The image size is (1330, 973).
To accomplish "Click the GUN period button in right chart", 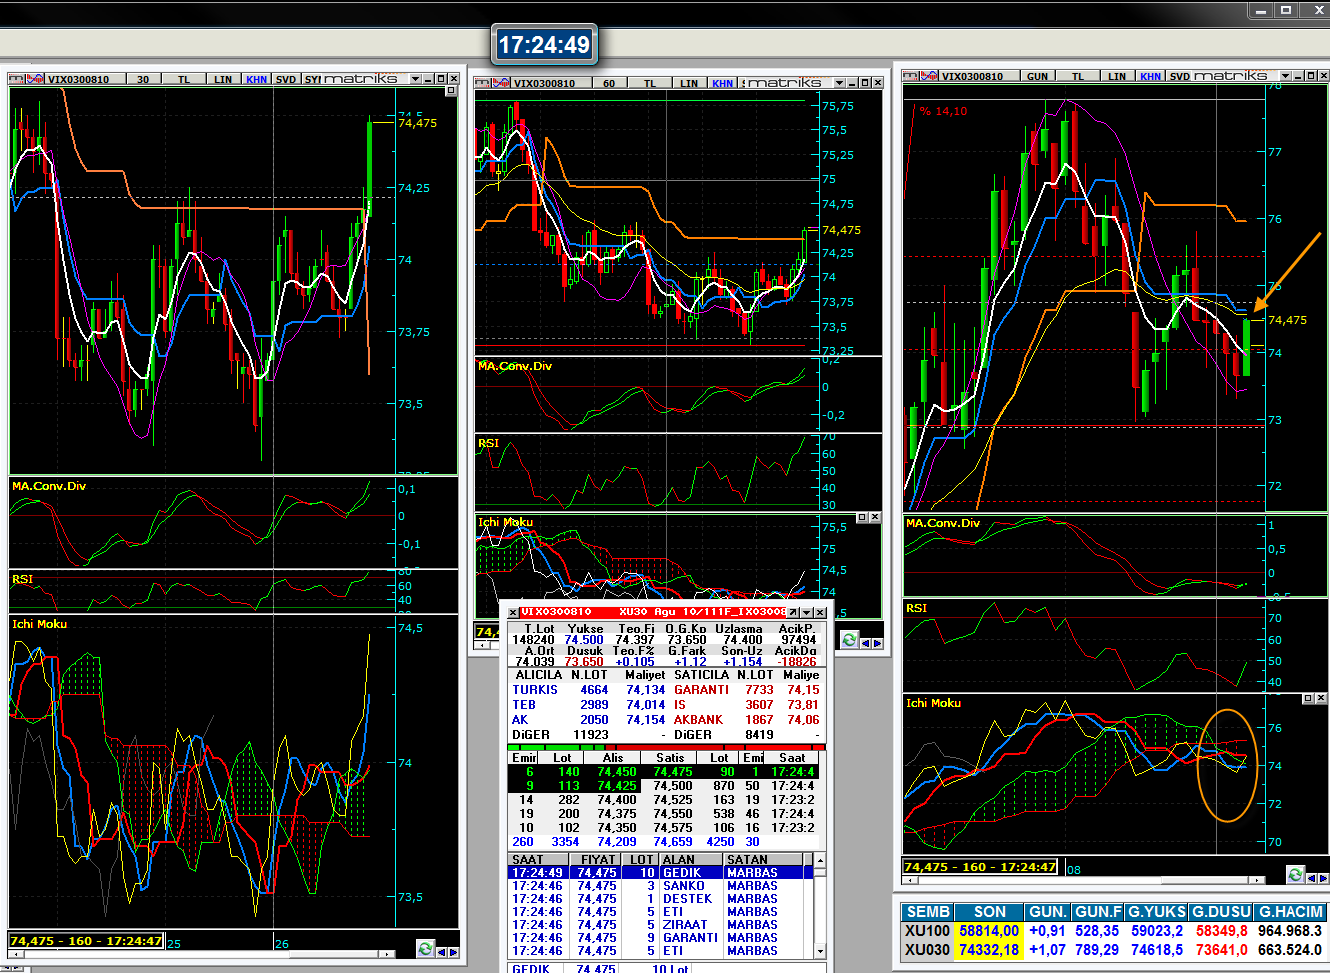I will pos(1038,76).
